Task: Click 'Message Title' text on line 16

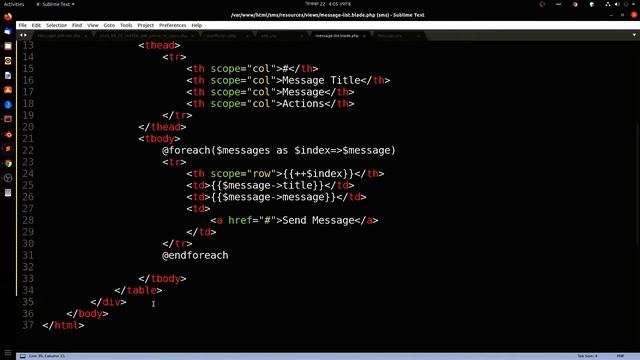Action: (321, 80)
